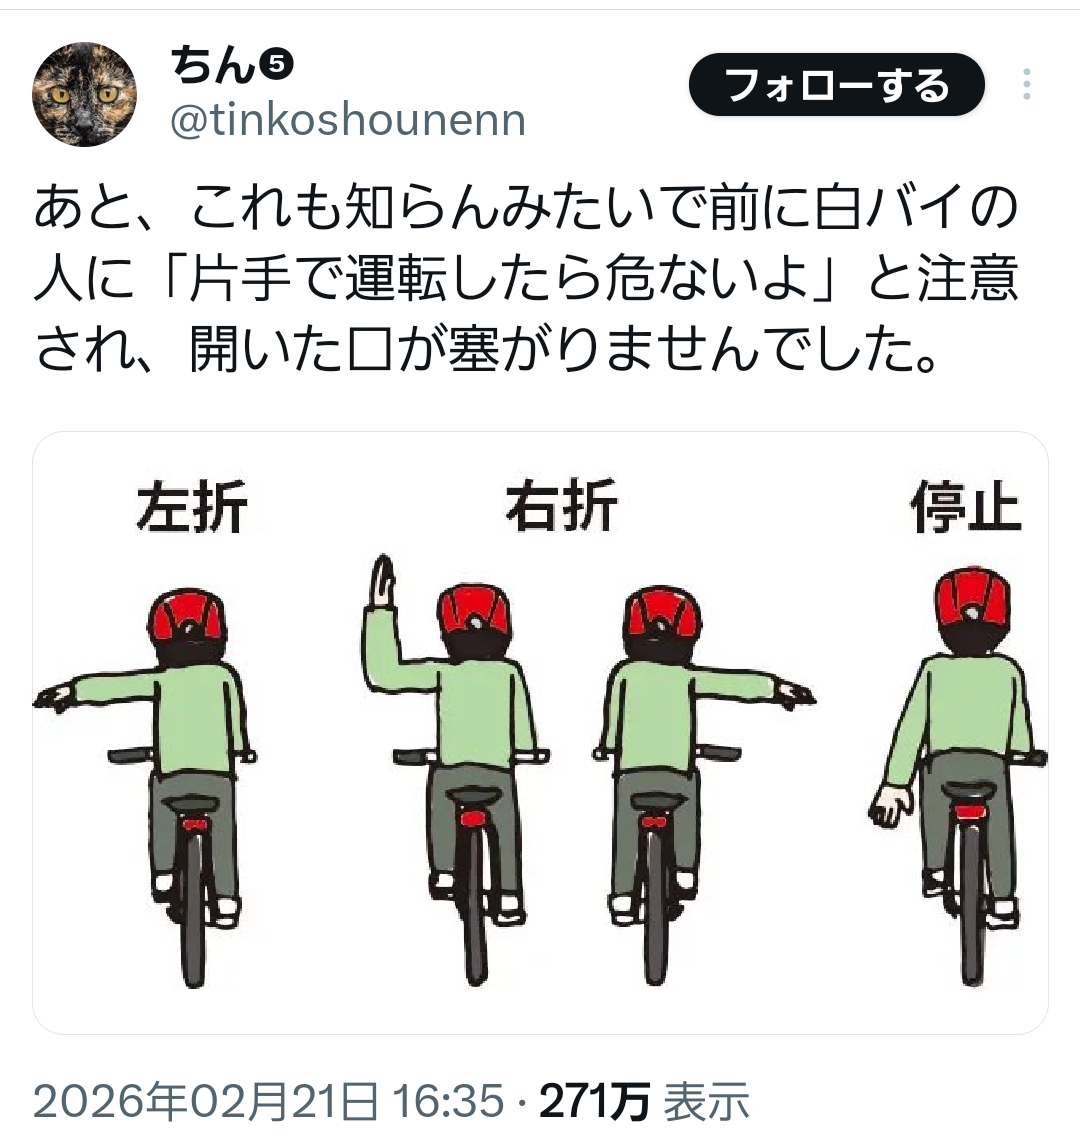Click the red rear light of the 左折 bicycle
The height and width of the screenshot is (1142, 1080).
point(194,824)
